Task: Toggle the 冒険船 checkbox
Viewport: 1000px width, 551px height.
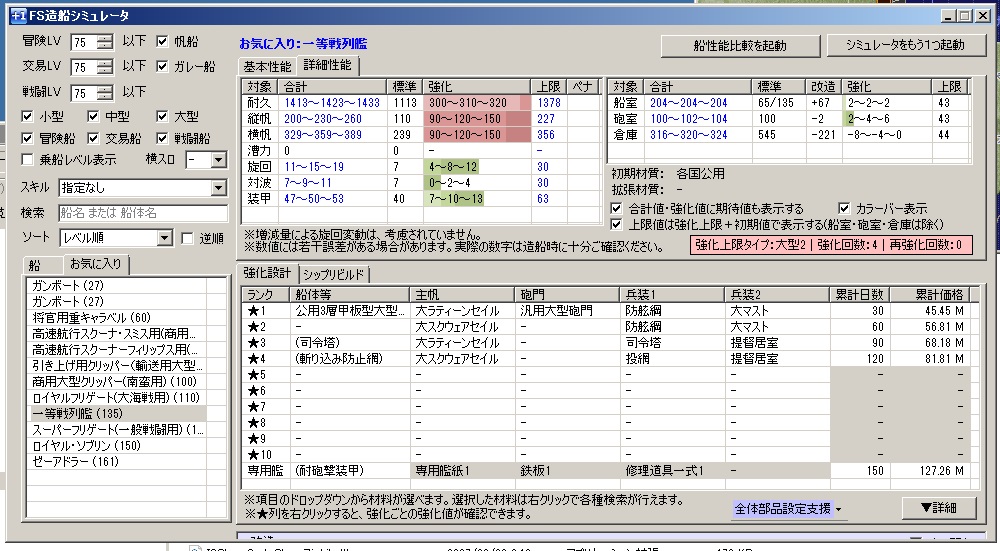Action: click(x=27, y=138)
